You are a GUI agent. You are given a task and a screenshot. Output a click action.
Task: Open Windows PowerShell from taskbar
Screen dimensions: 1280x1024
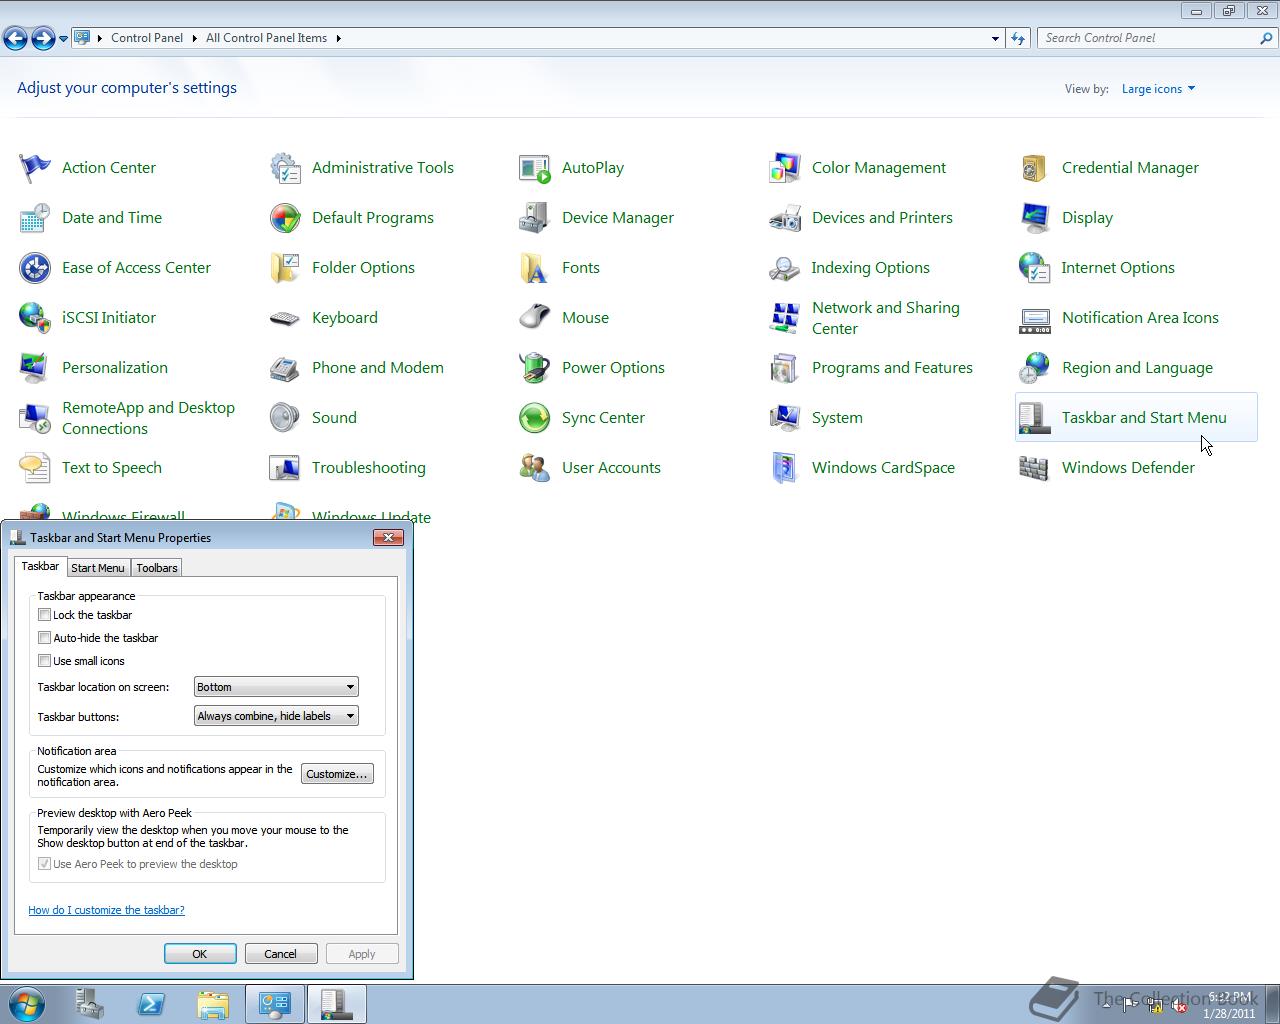point(152,1004)
